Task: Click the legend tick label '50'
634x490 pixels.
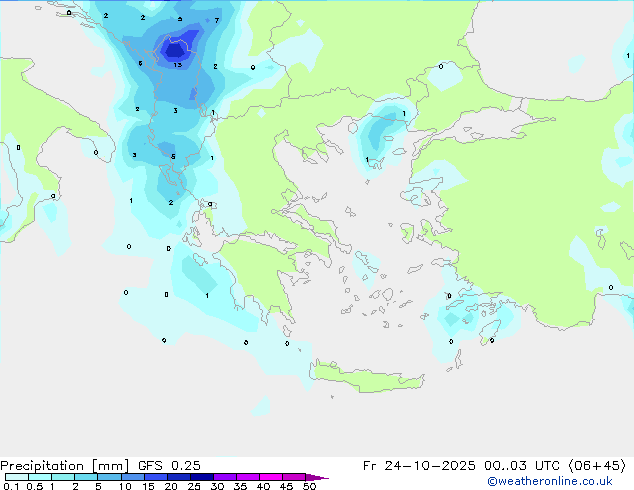Action: click(x=310, y=486)
